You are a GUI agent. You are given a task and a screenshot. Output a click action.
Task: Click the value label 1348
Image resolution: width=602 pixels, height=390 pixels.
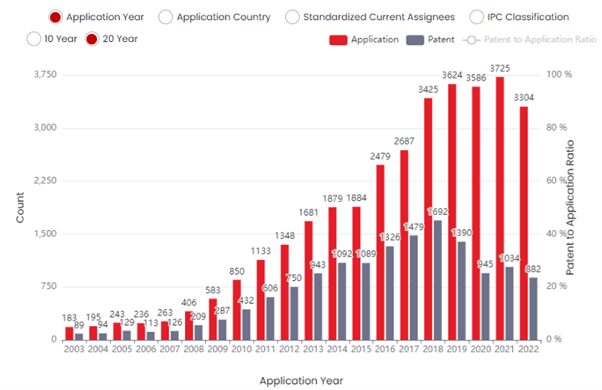(x=284, y=236)
